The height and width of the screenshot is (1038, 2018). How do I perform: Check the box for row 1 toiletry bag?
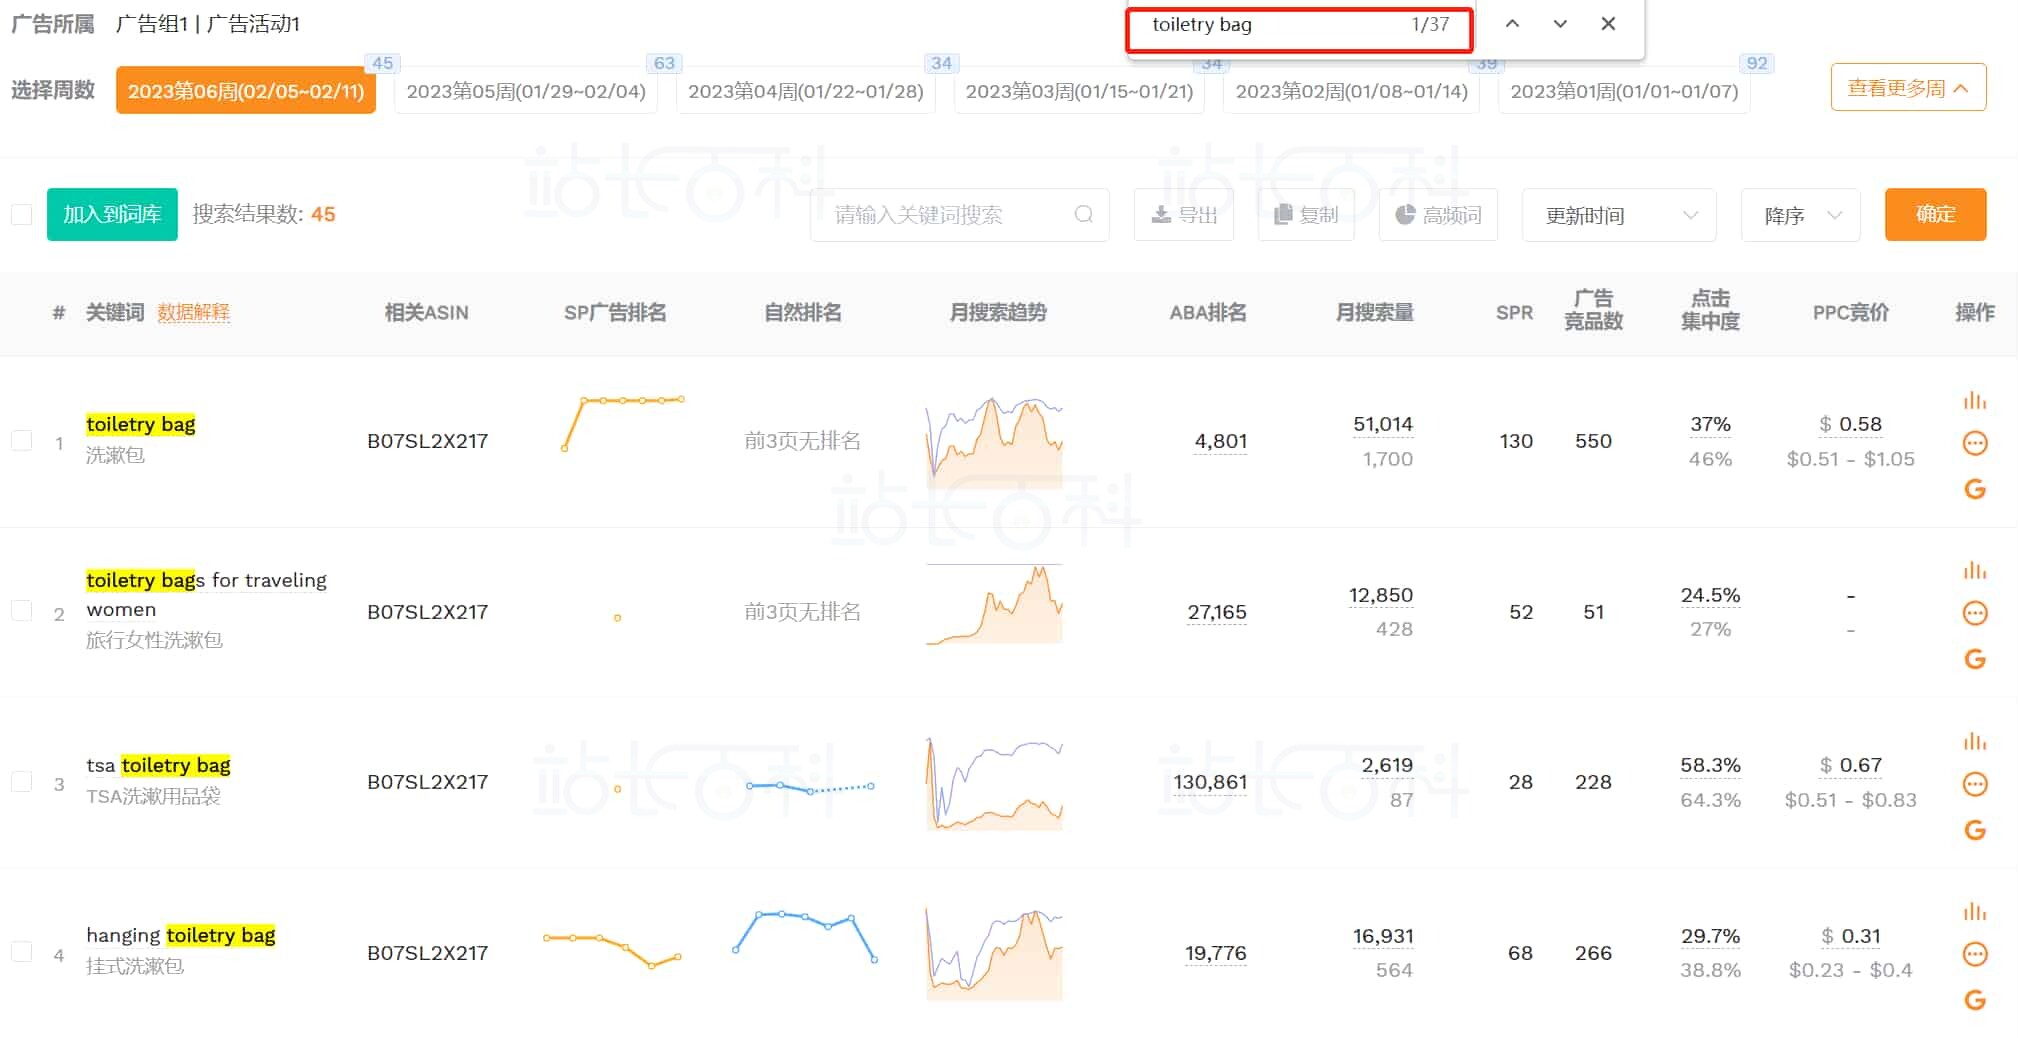[22, 441]
